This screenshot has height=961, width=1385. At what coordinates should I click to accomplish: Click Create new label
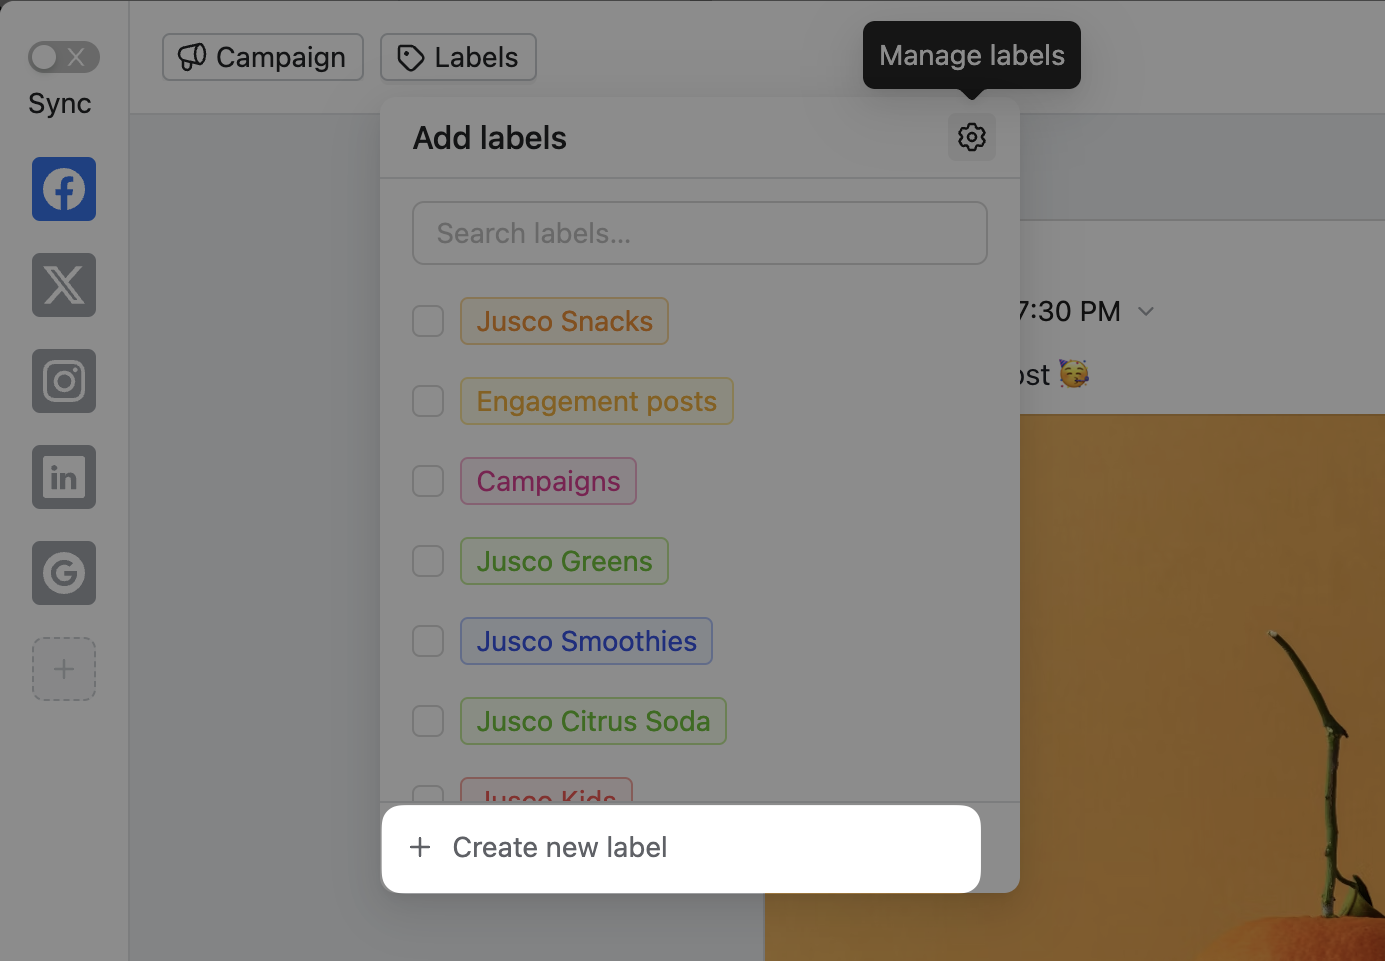tap(560, 847)
